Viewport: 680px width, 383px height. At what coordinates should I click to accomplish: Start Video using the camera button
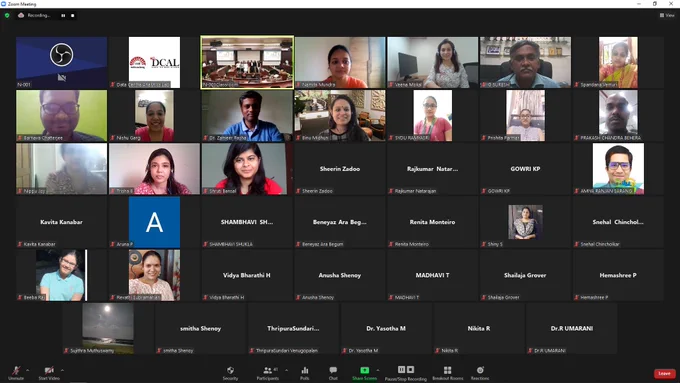click(x=49, y=372)
